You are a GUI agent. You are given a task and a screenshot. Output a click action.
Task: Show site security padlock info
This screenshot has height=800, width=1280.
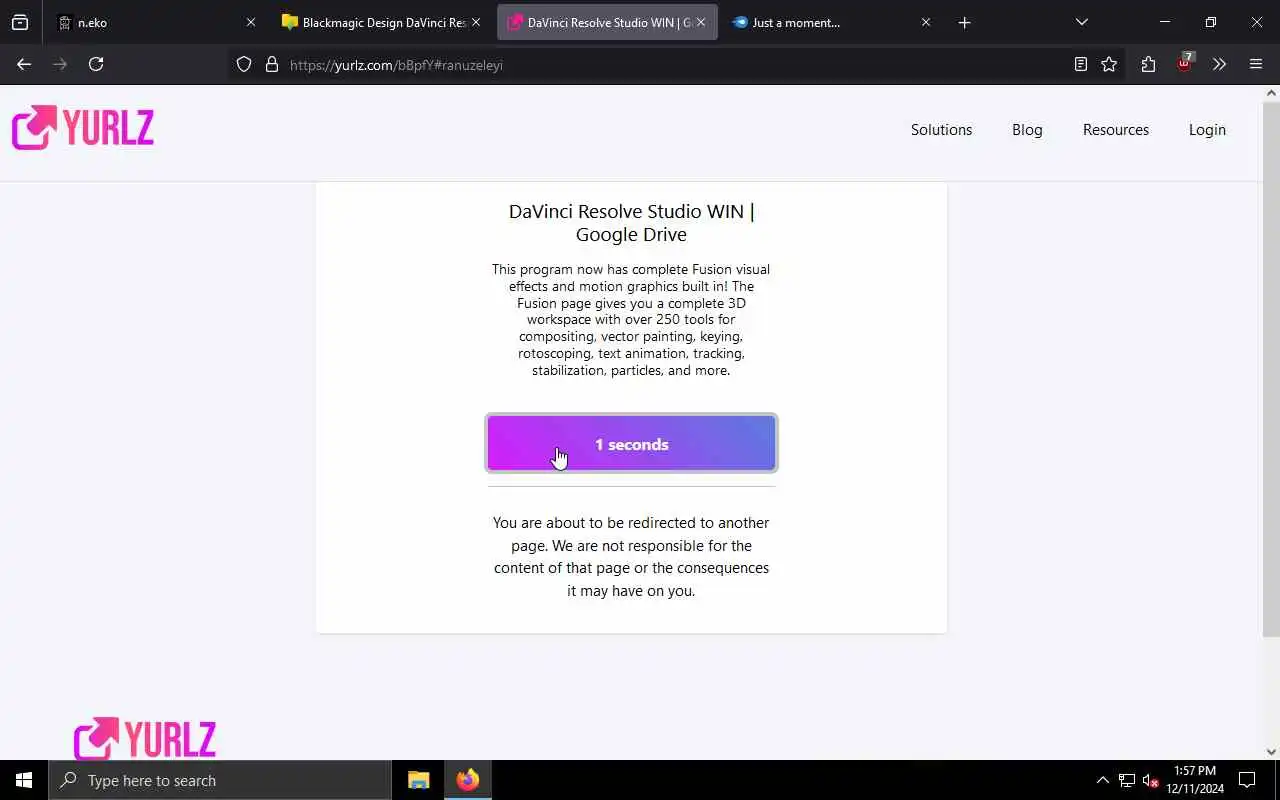(x=271, y=64)
